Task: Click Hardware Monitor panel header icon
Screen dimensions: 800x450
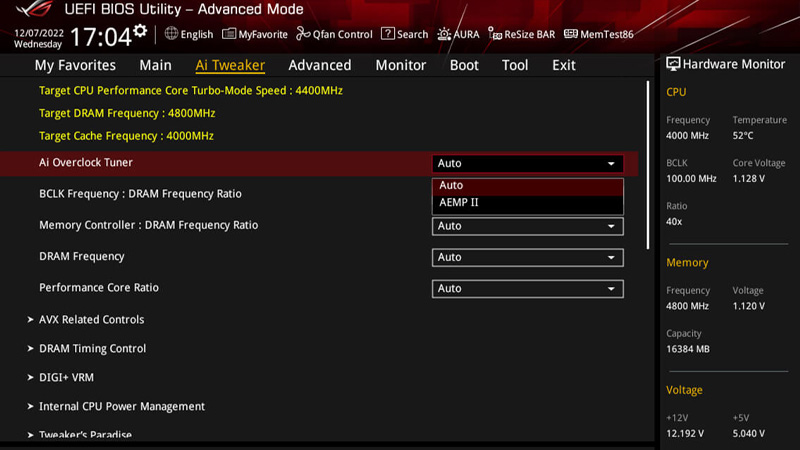Action: [x=673, y=64]
